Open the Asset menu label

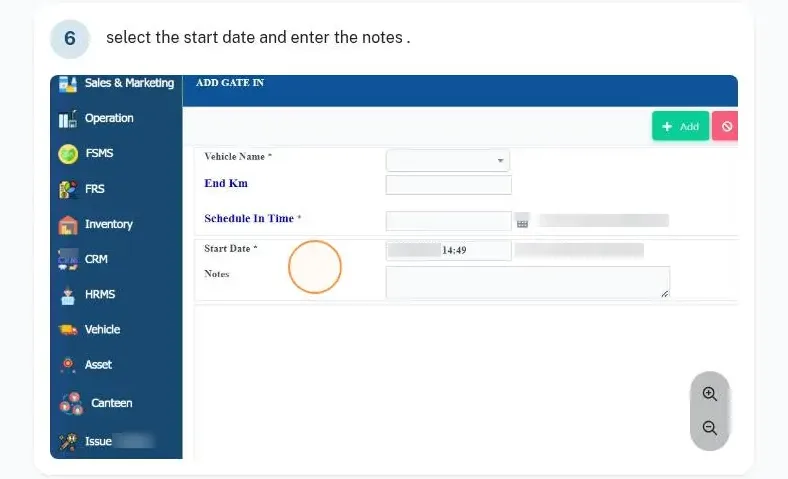98,364
